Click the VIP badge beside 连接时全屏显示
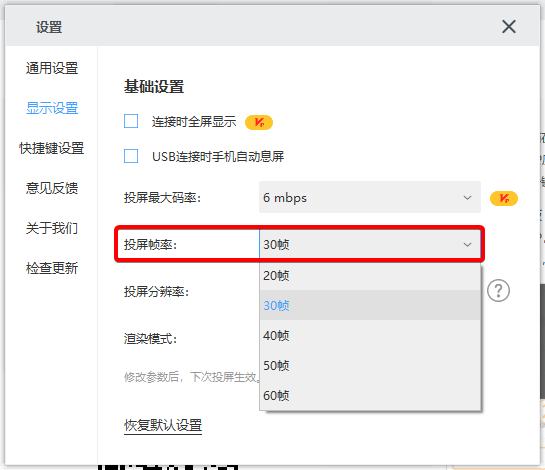Screen dimensions: 545x470 [x=259, y=122]
